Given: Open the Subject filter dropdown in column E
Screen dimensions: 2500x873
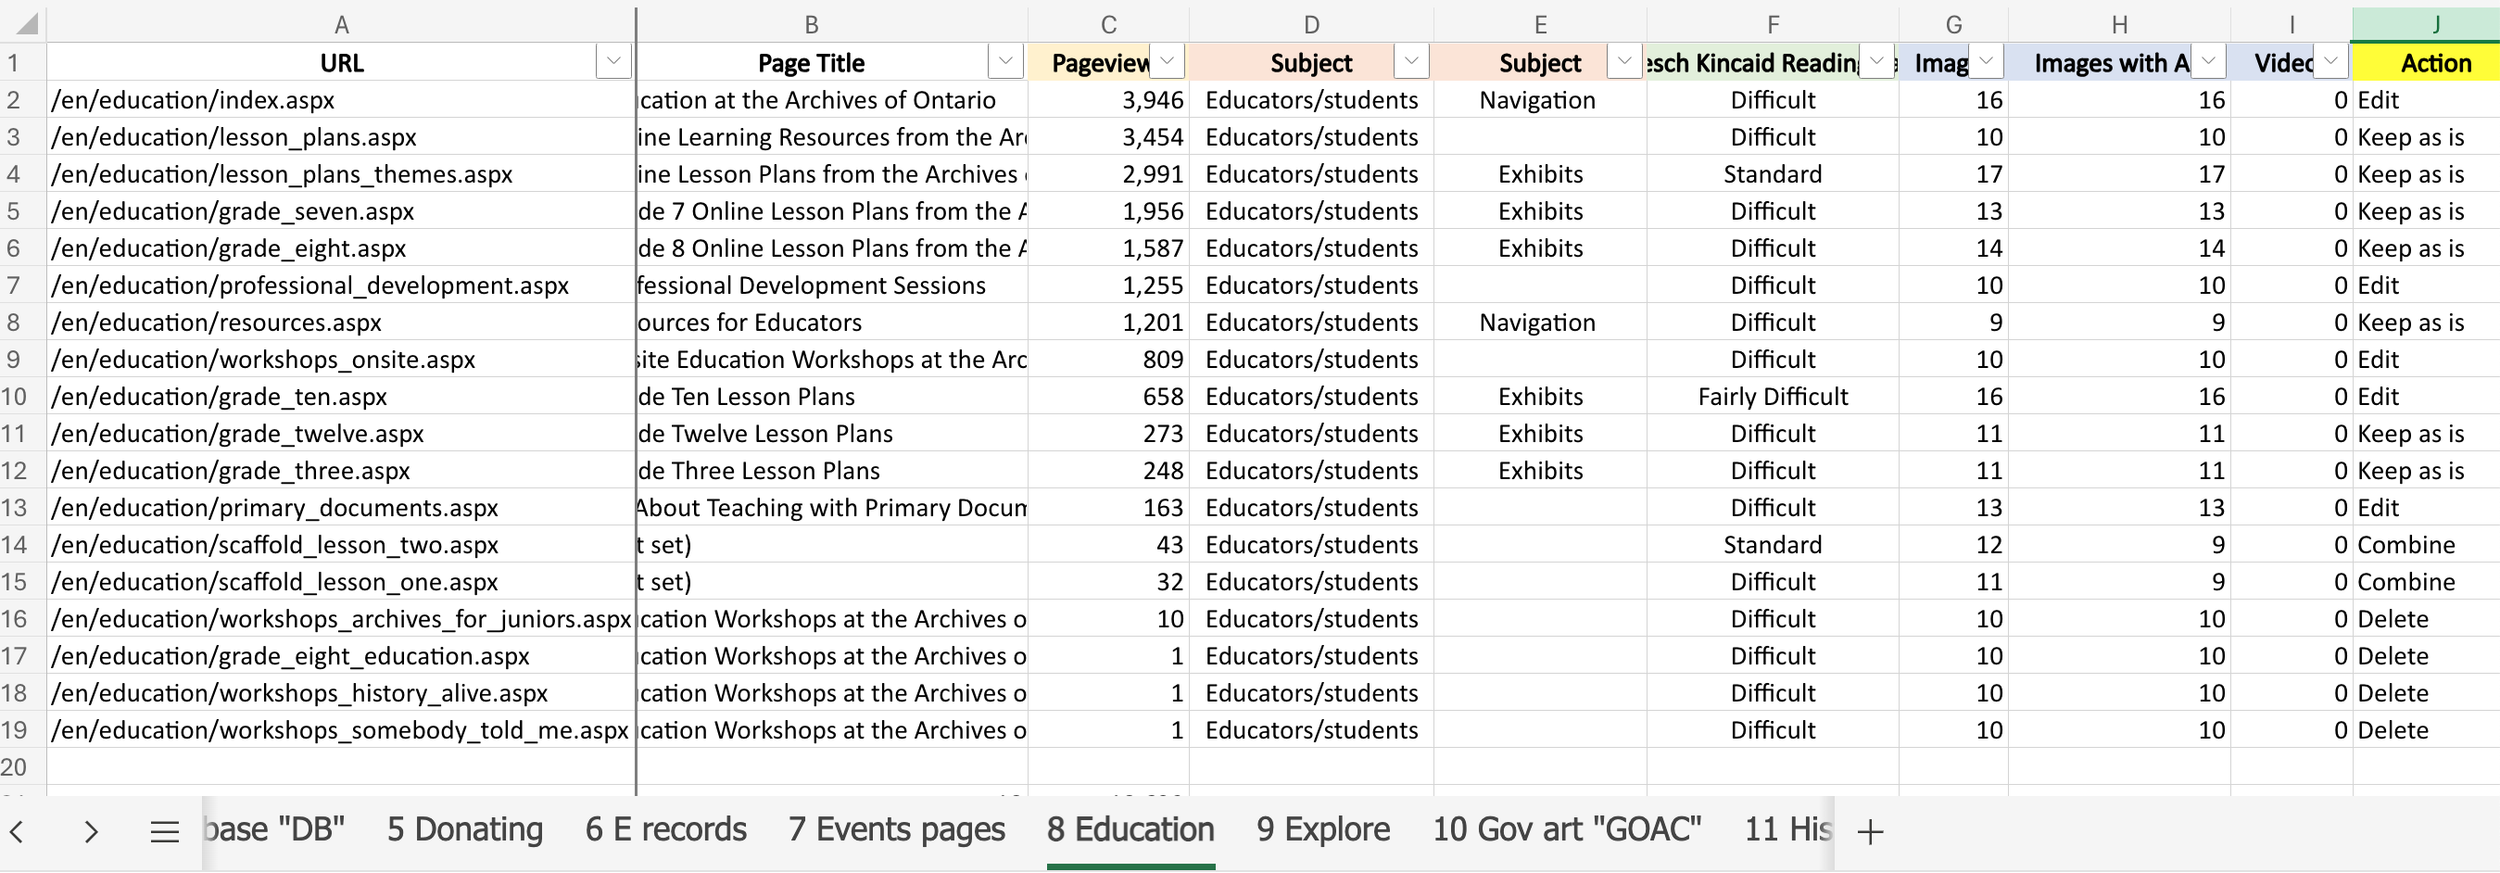Looking at the screenshot, I should point(1624,62).
